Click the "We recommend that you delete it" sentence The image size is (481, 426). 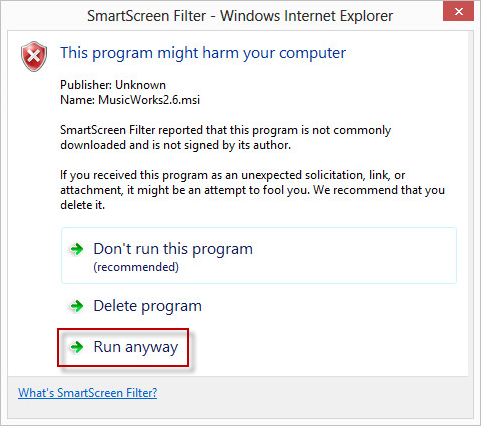[x=252, y=197]
